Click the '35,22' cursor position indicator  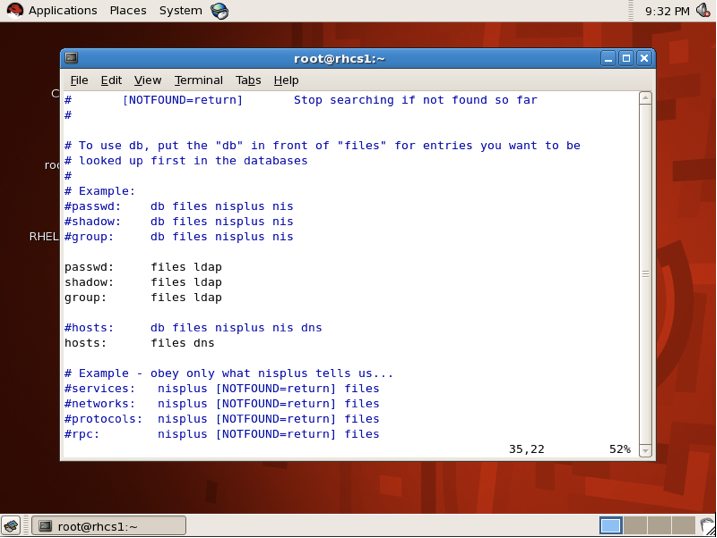click(526, 449)
